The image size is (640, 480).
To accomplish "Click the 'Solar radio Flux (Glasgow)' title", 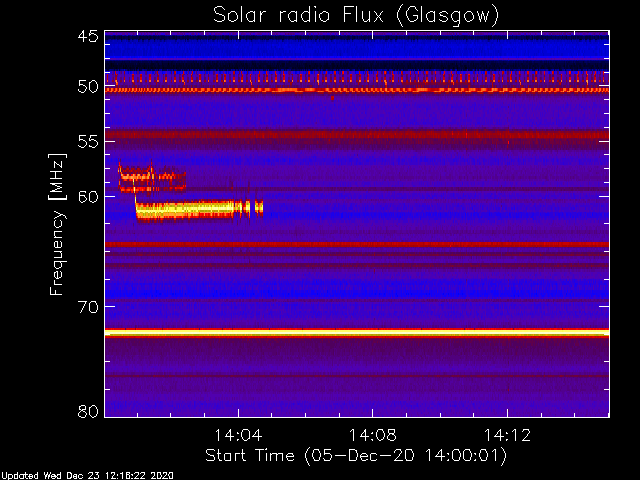I will [356, 16].
